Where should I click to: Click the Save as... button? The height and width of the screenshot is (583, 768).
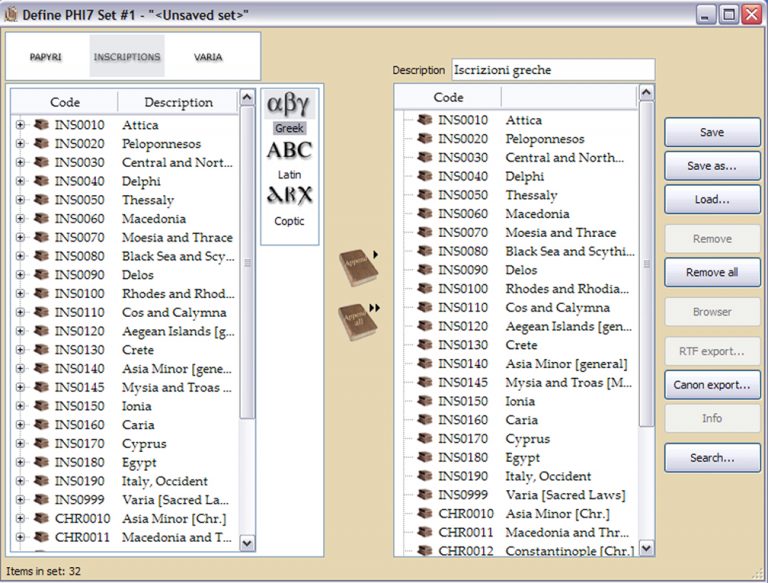click(712, 166)
